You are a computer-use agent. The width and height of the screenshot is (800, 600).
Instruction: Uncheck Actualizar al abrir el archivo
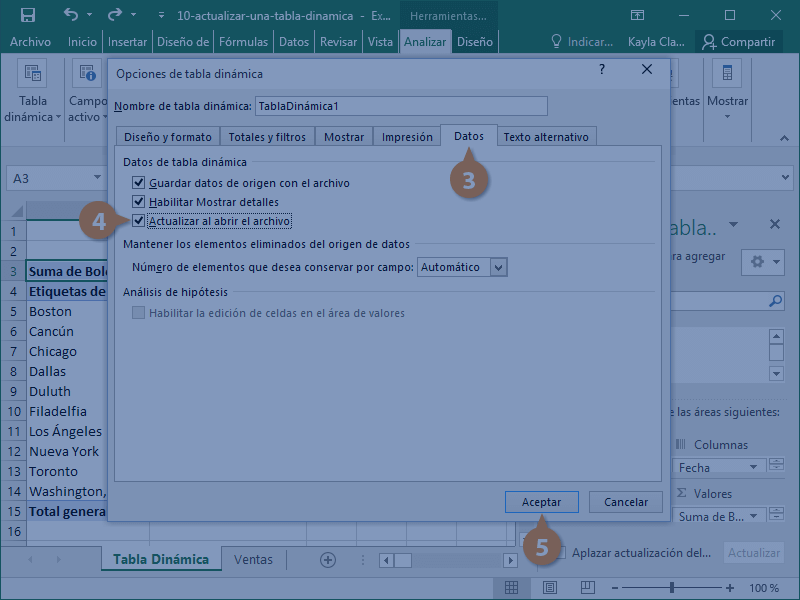[136, 220]
